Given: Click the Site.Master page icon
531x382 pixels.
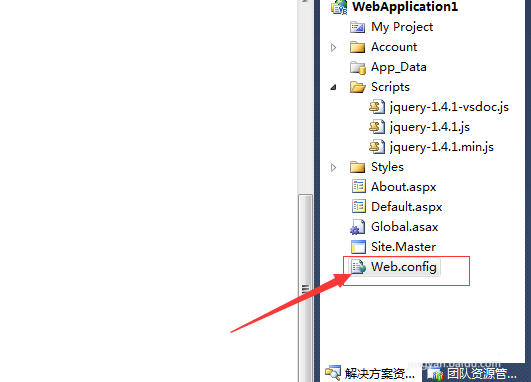Looking at the screenshot, I should 358,247.
